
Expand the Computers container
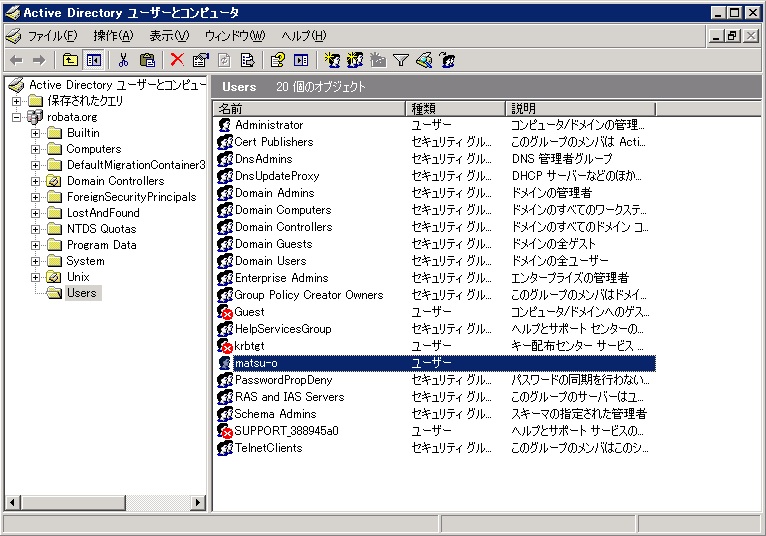[35, 150]
